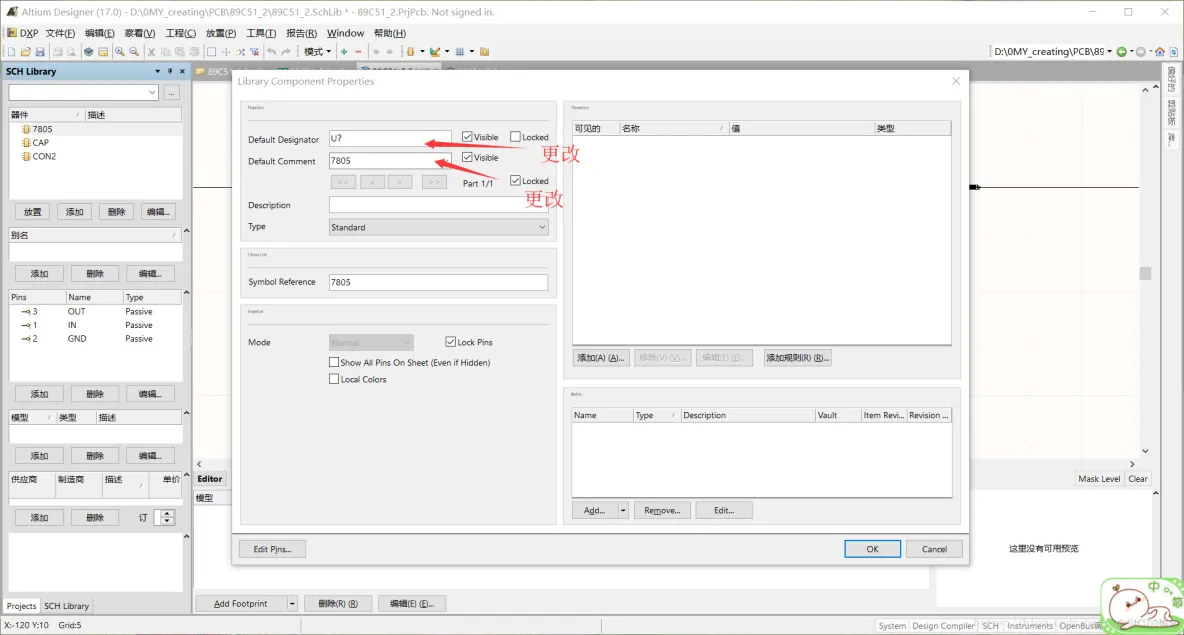The height and width of the screenshot is (635, 1184).
Task: Click the Cancel dialog button
Action: [934, 549]
